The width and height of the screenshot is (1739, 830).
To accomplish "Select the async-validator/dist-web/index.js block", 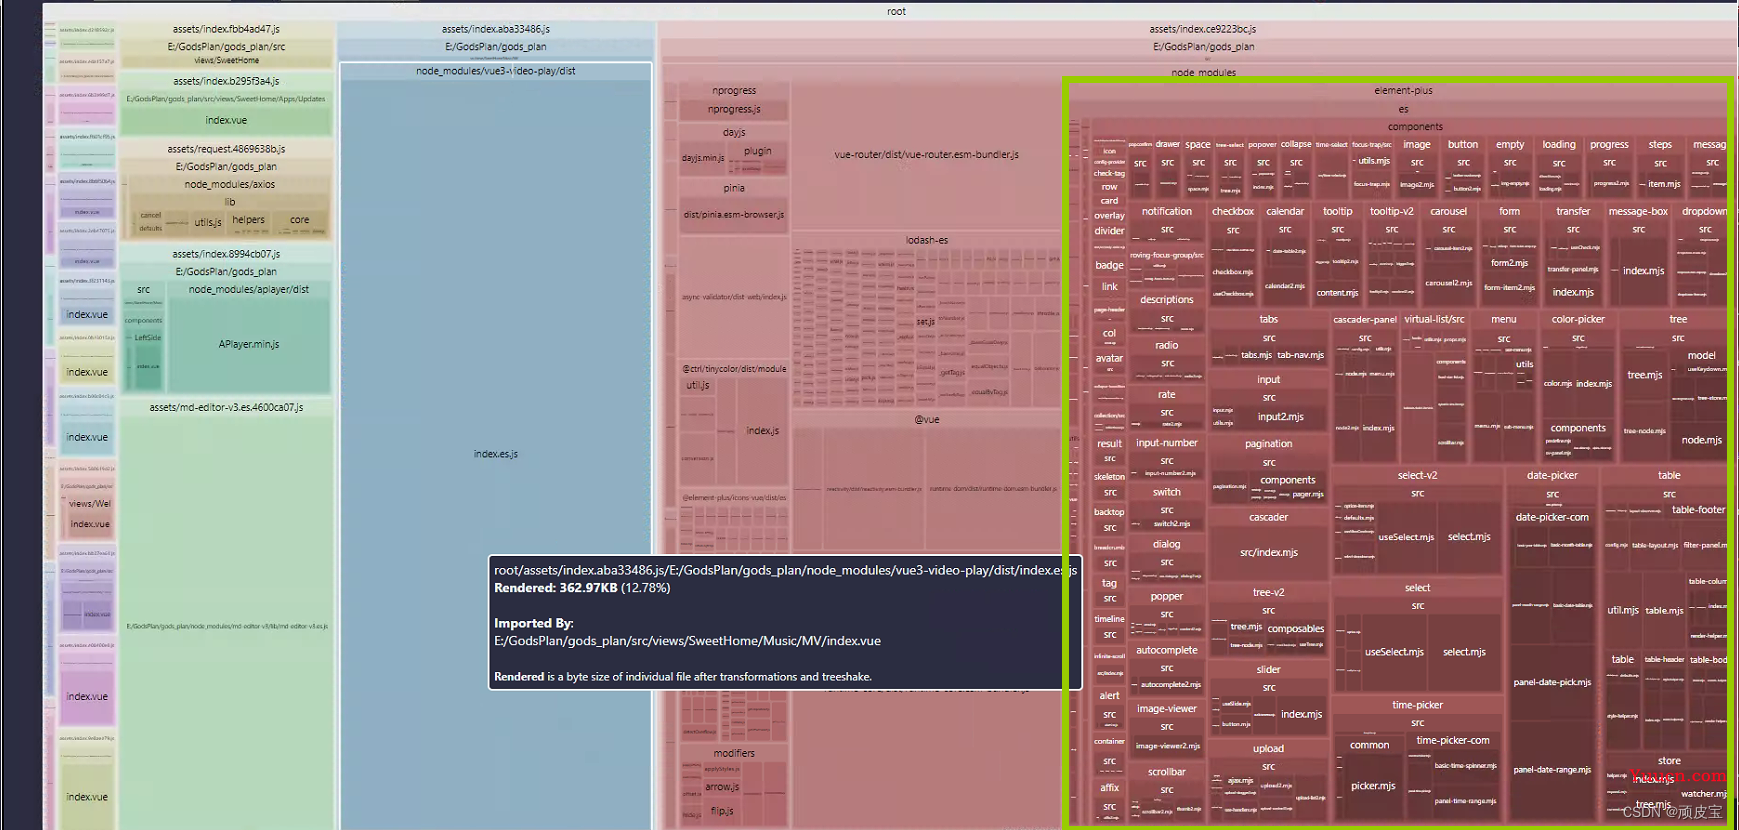I will point(734,297).
